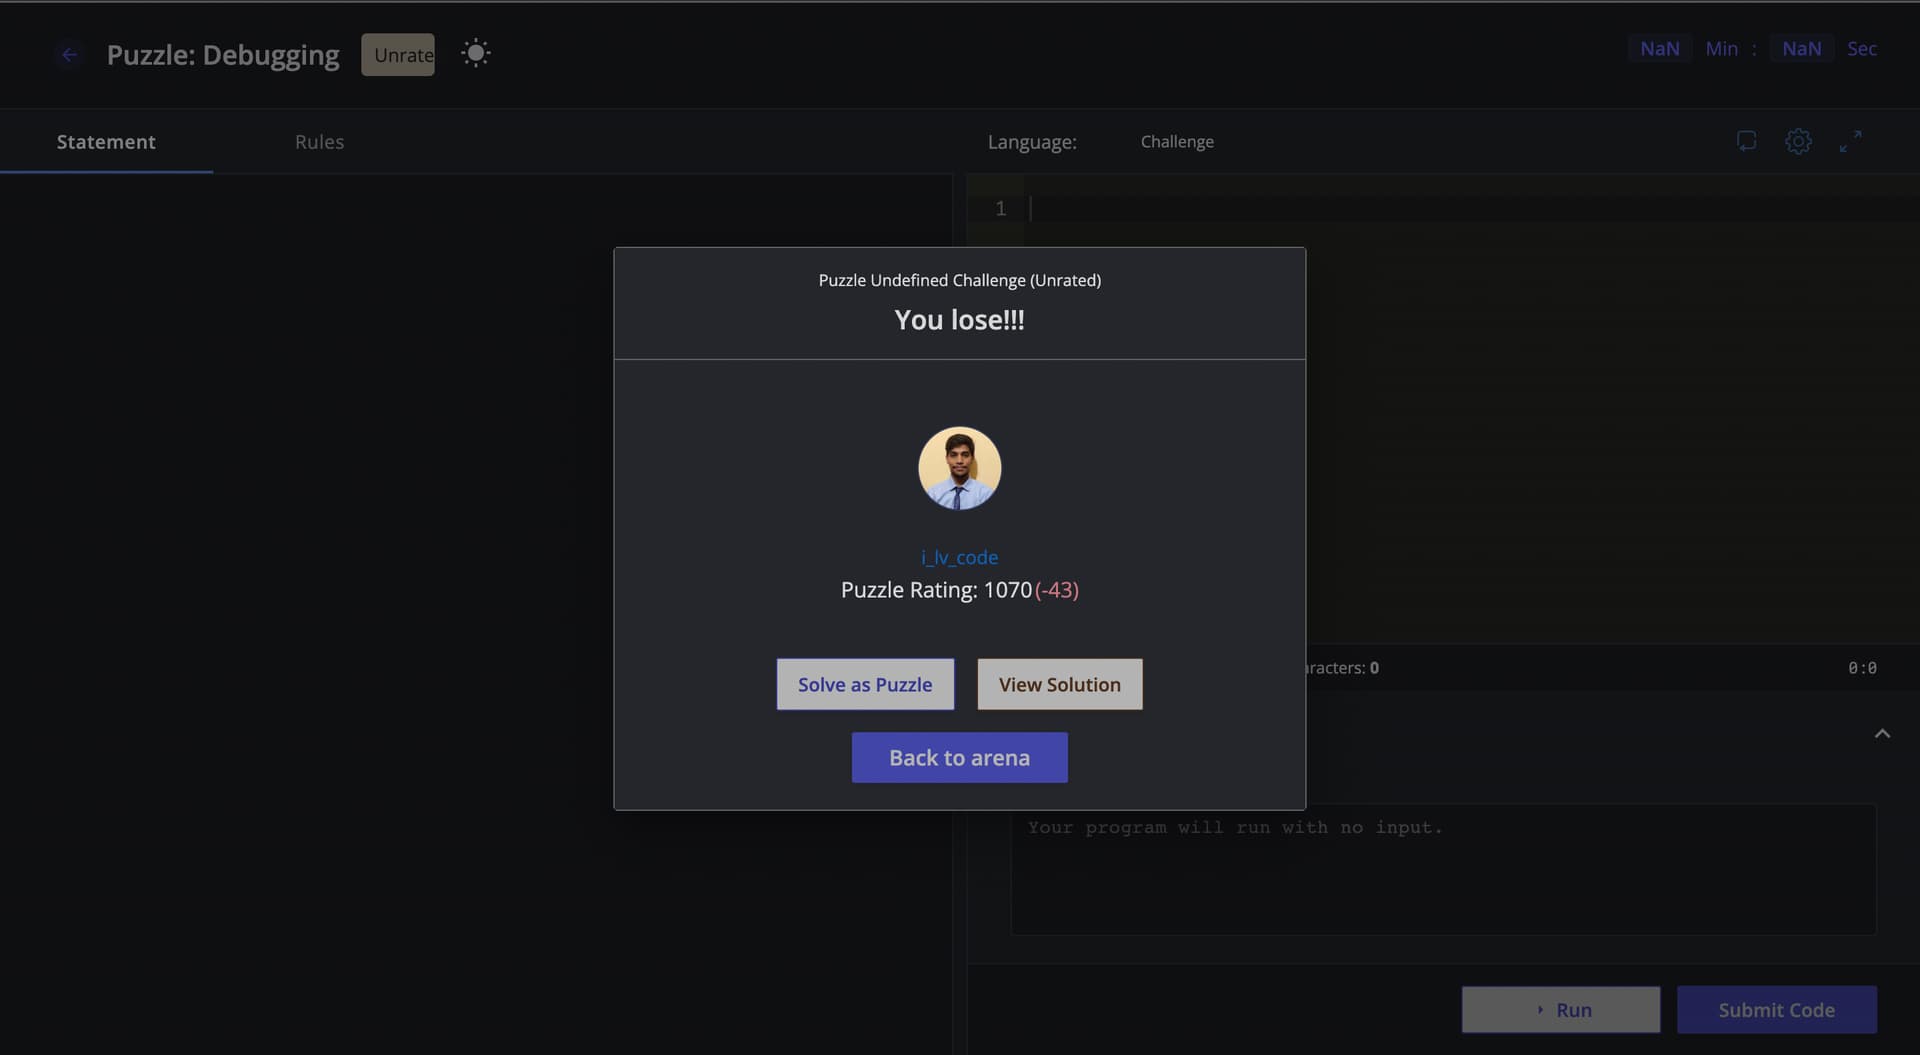The width and height of the screenshot is (1920, 1055).
Task: Click the Submit Code button
Action: click(1777, 1010)
